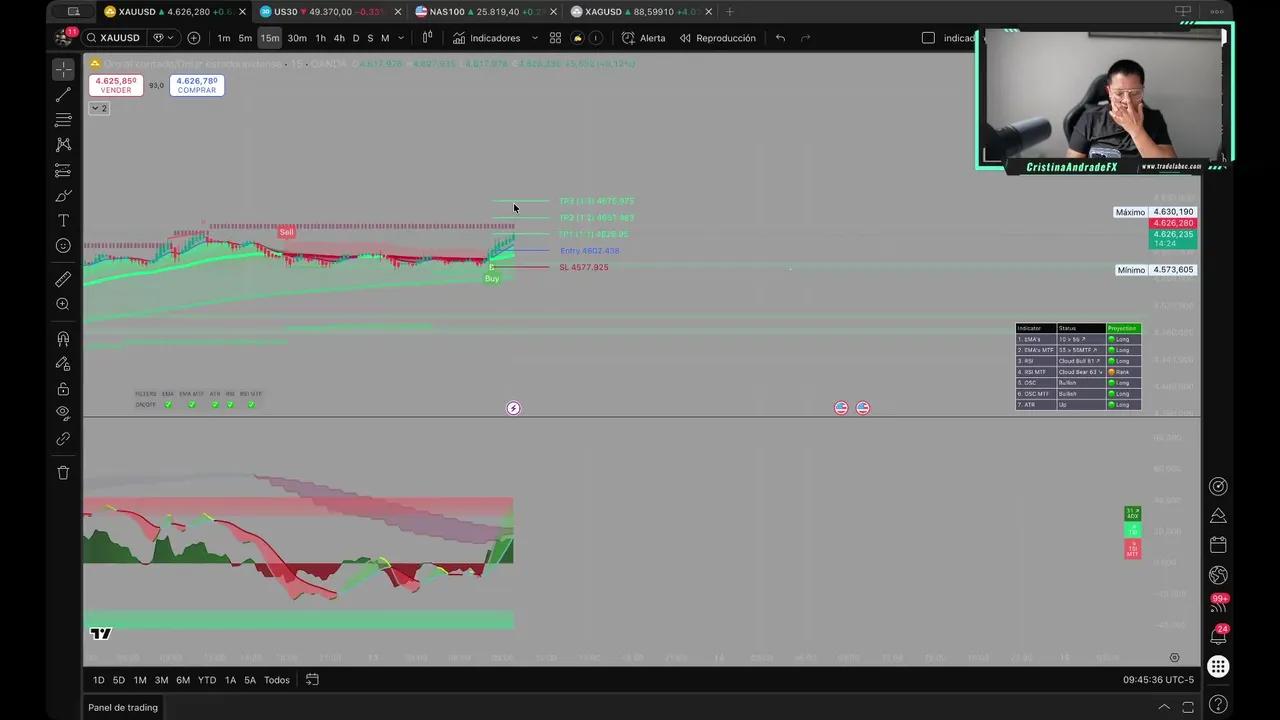This screenshot has height=720, width=1280.
Task: Open the object tree layers icon
Action: [x=1218, y=516]
